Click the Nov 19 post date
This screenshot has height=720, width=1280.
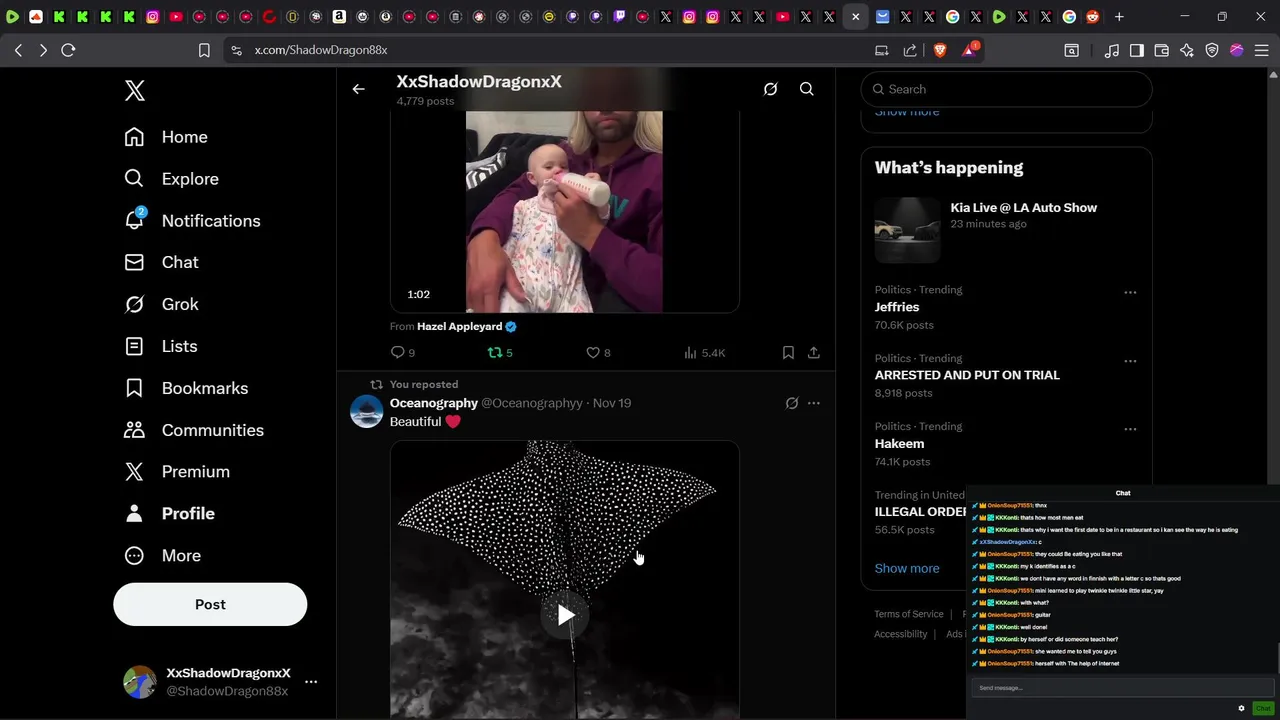pyautogui.click(x=612, y=403)
